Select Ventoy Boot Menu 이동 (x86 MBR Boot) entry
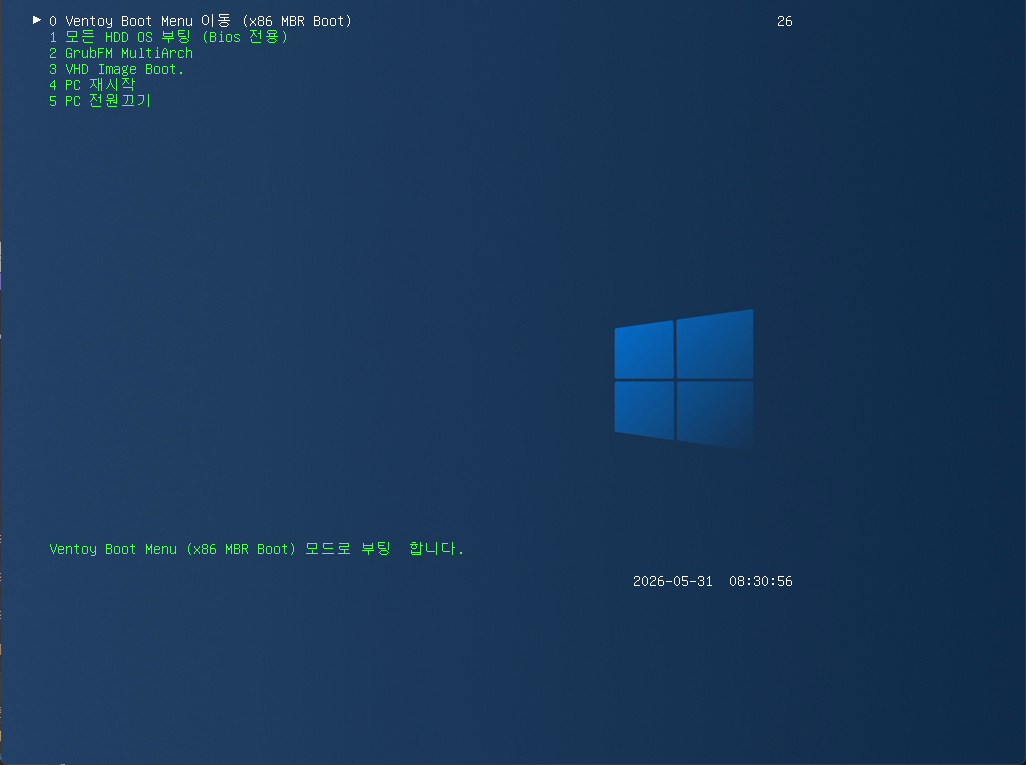 pyautogui.click(x=200, y=21)
